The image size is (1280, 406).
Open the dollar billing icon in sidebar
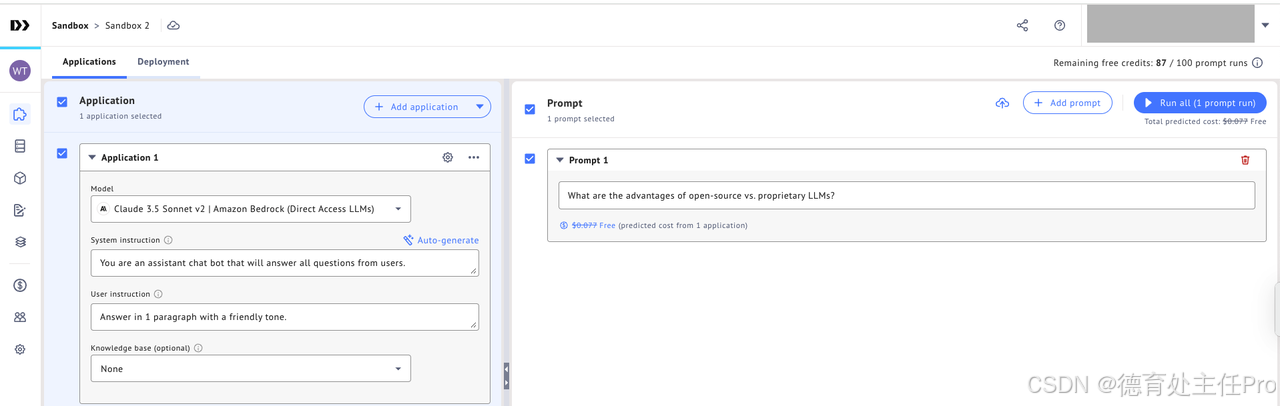point(20,285)
